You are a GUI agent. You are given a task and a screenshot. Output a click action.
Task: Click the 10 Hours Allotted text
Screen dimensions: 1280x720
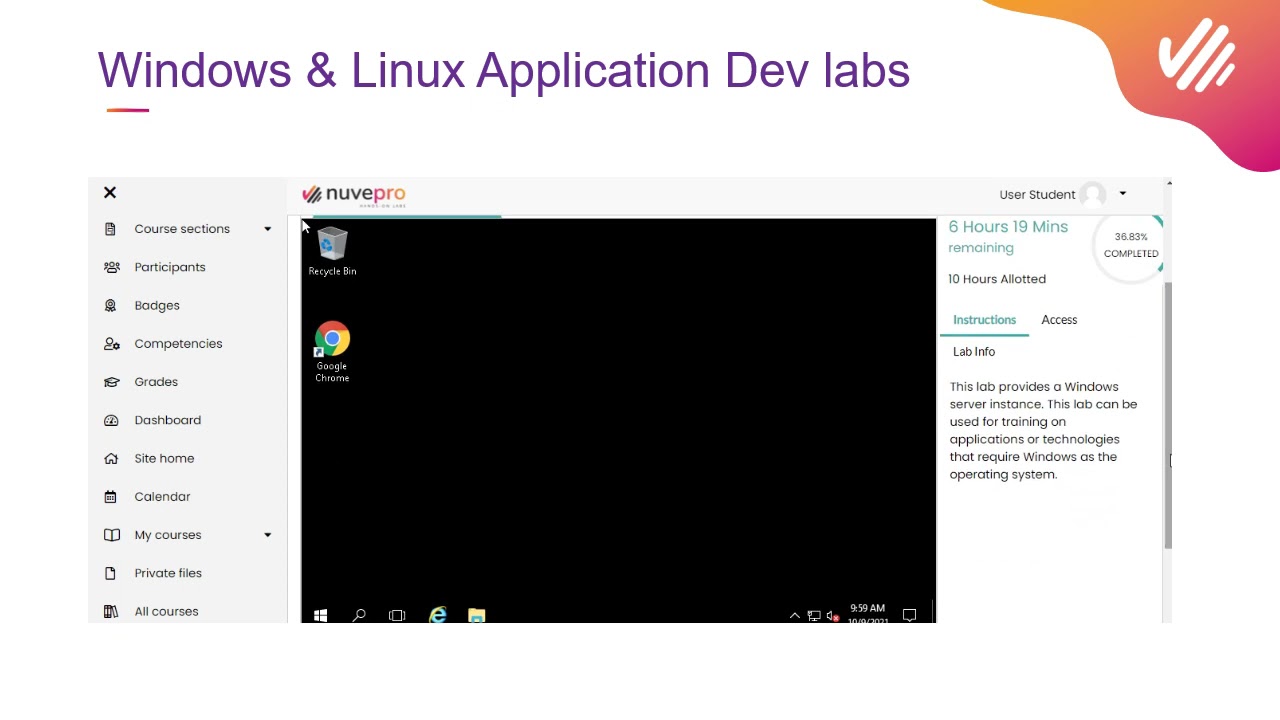pyautogui.click(x=997, y=279)
